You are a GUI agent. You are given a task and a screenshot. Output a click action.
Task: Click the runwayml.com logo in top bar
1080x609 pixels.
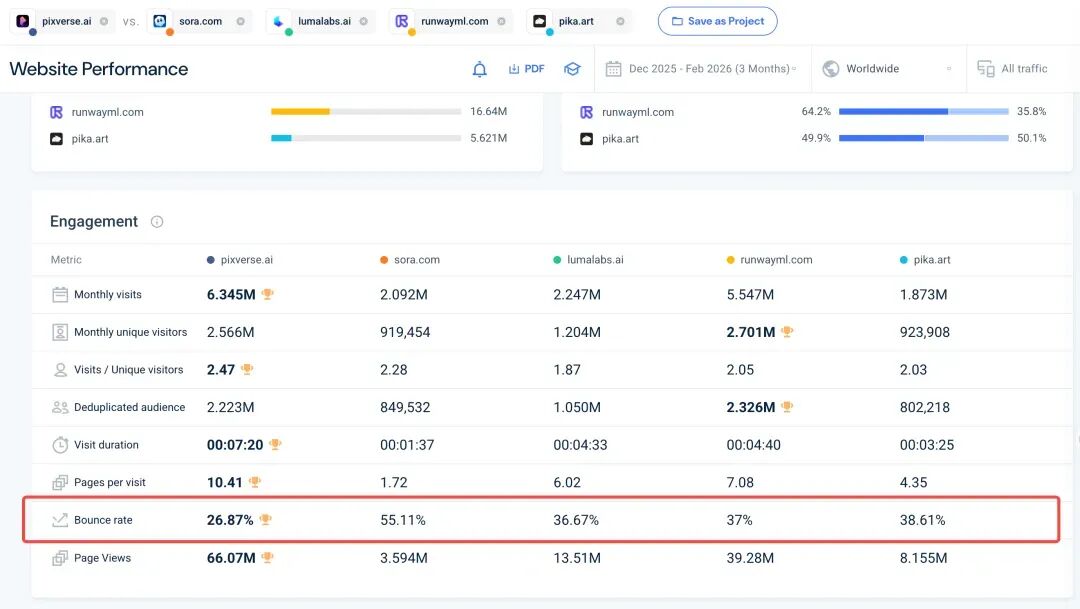tap(402, 21)
